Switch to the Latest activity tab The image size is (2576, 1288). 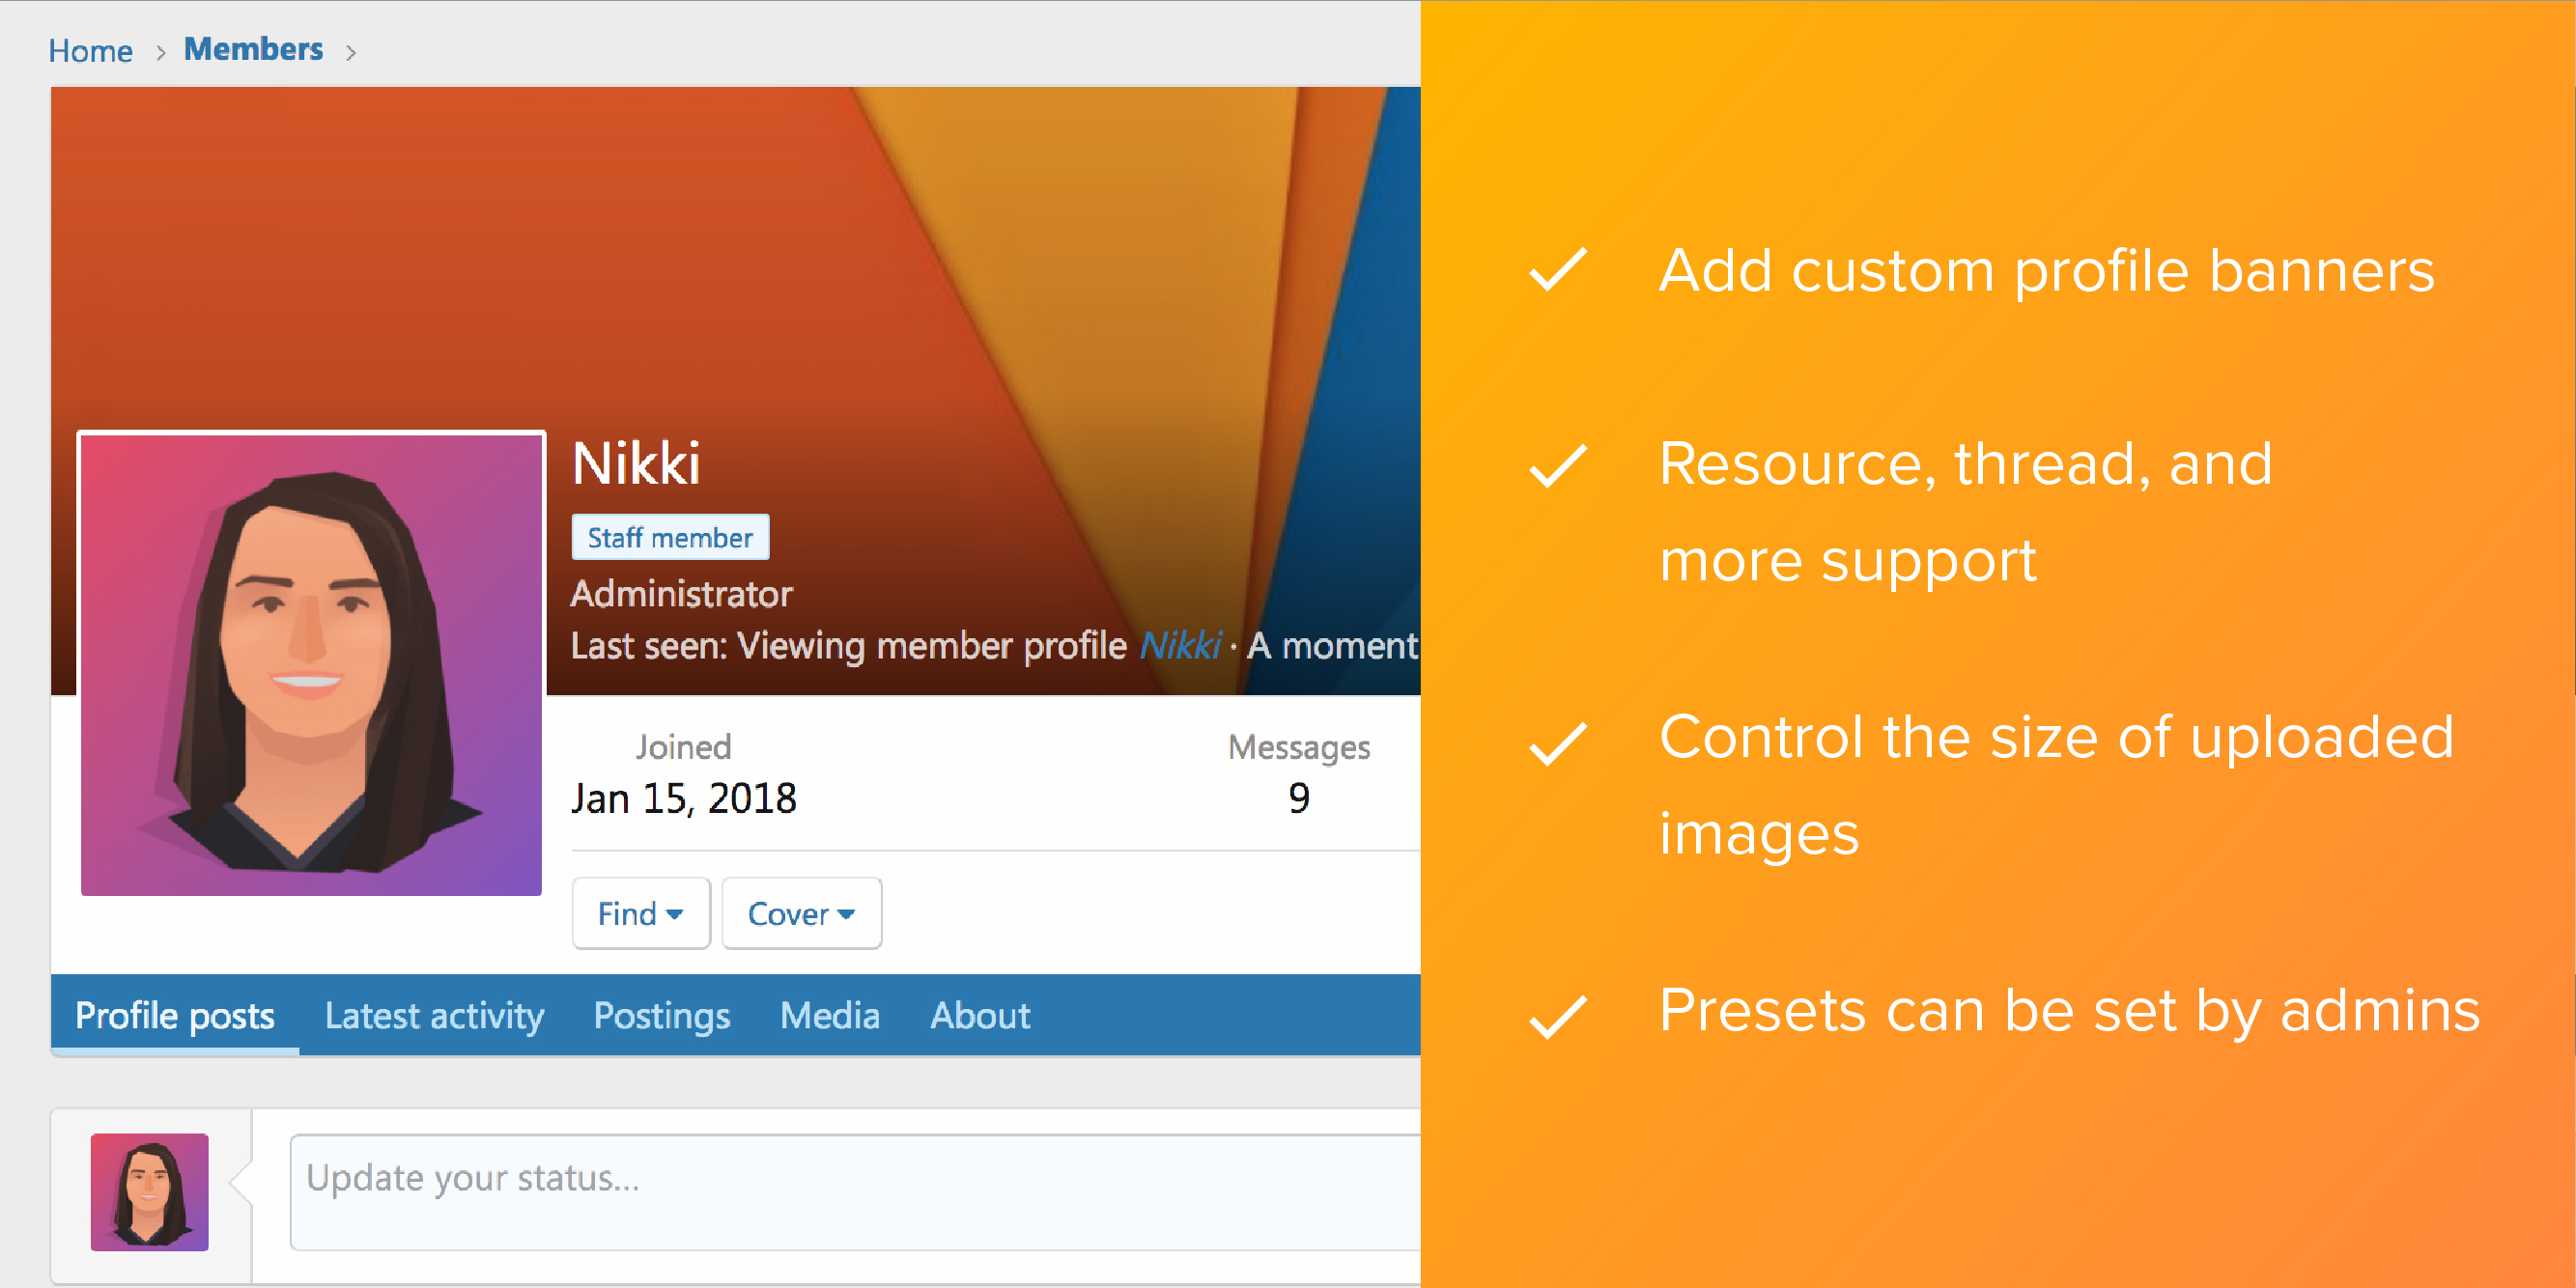(434, 1015)
